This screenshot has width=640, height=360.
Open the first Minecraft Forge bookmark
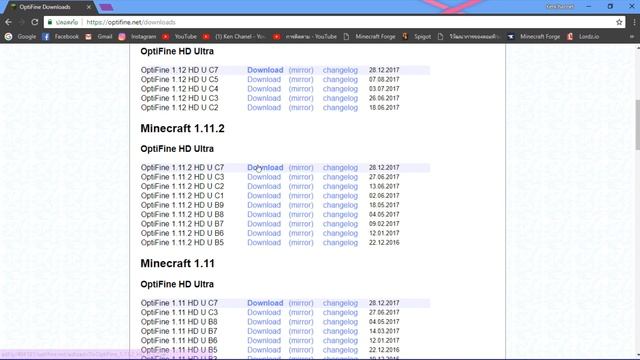click(x=369, y=37)
